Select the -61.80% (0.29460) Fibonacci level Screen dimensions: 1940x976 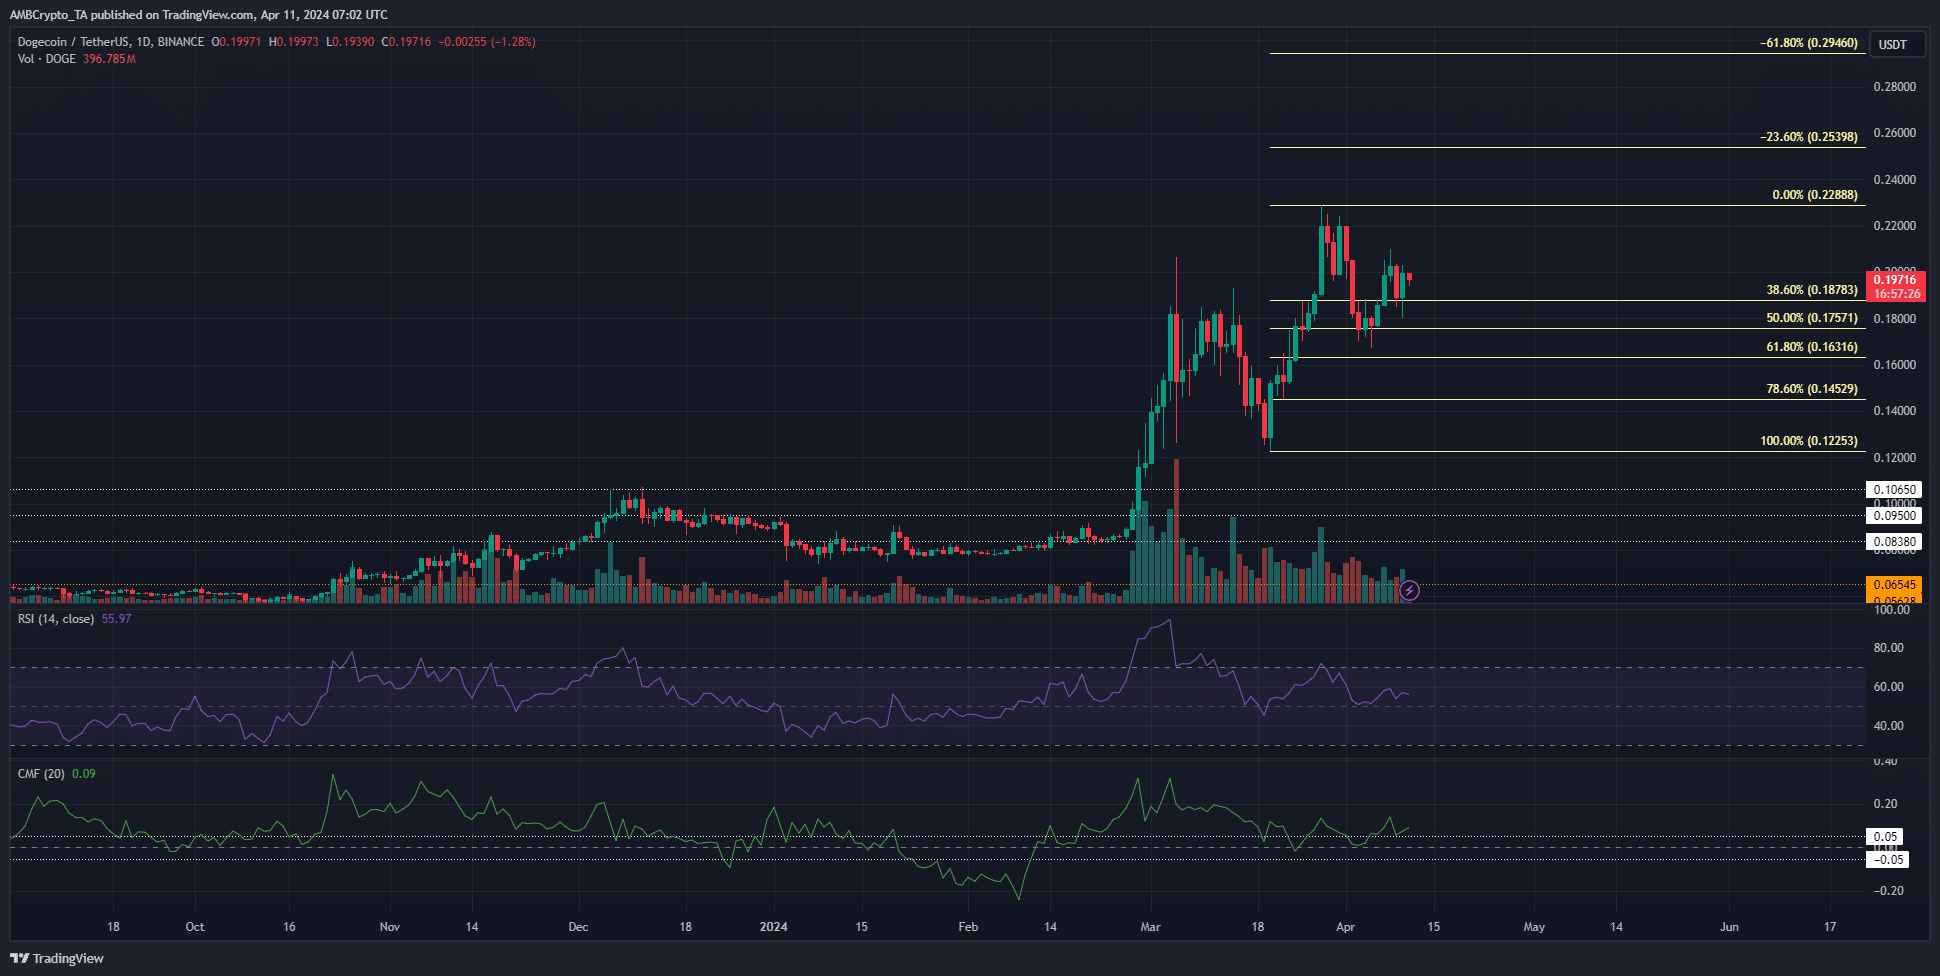click(x=1809, y=43)
